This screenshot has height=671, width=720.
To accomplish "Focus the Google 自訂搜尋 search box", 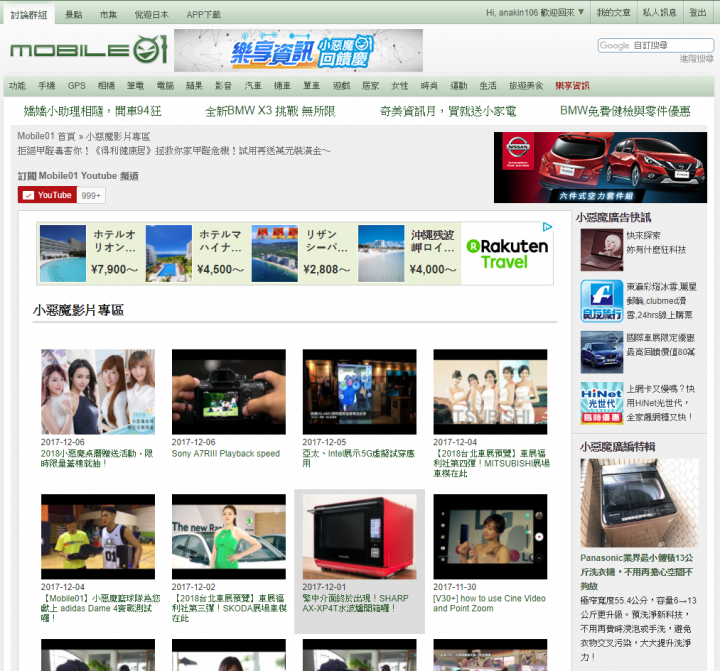I will [x=655, y=45].
